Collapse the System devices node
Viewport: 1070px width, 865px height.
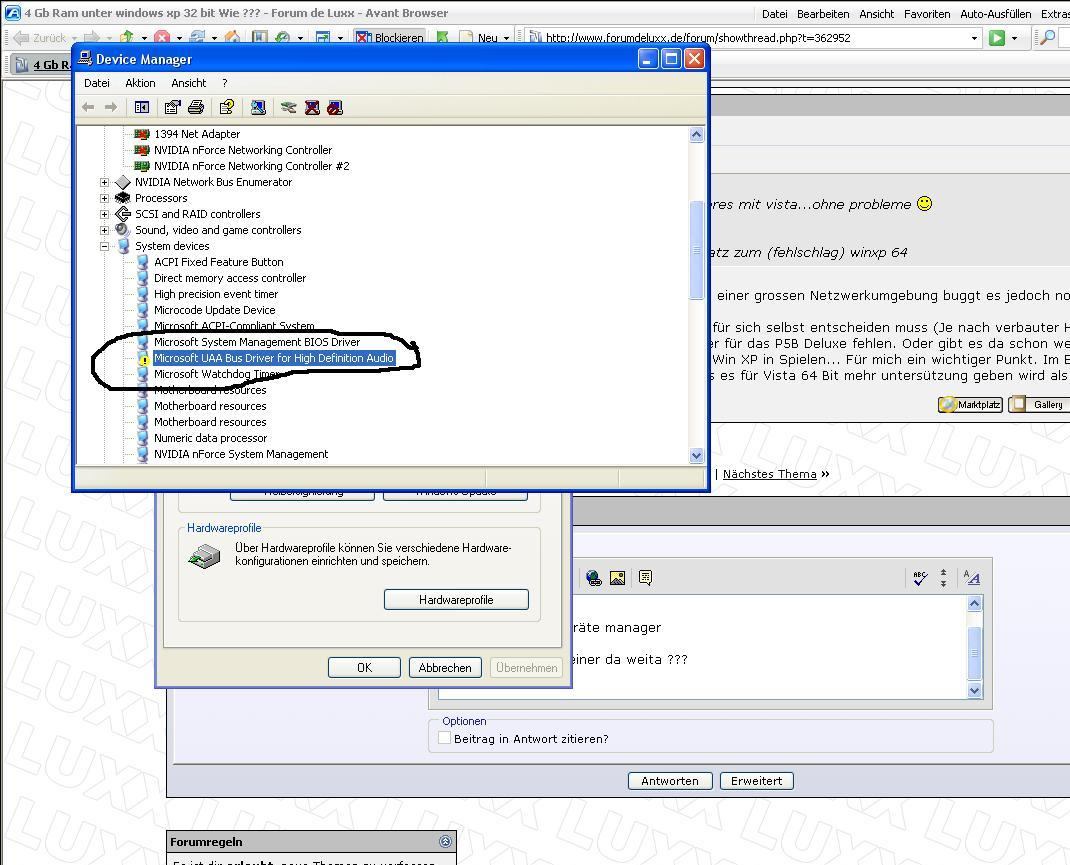click(104, 246)
